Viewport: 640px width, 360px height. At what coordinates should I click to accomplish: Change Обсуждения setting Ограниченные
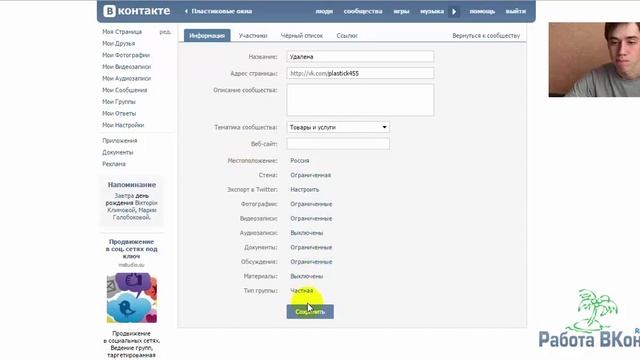[311, 262]
